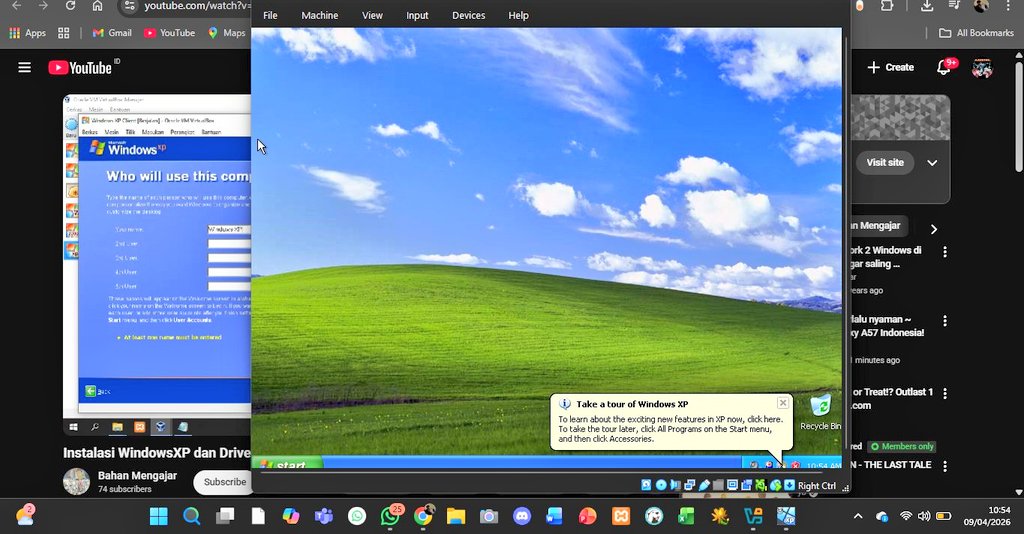Click VirtualBox optical drive status icon
Image resolution: width=1024 pixels, height=534 pixels.
[x=661, y=485]
